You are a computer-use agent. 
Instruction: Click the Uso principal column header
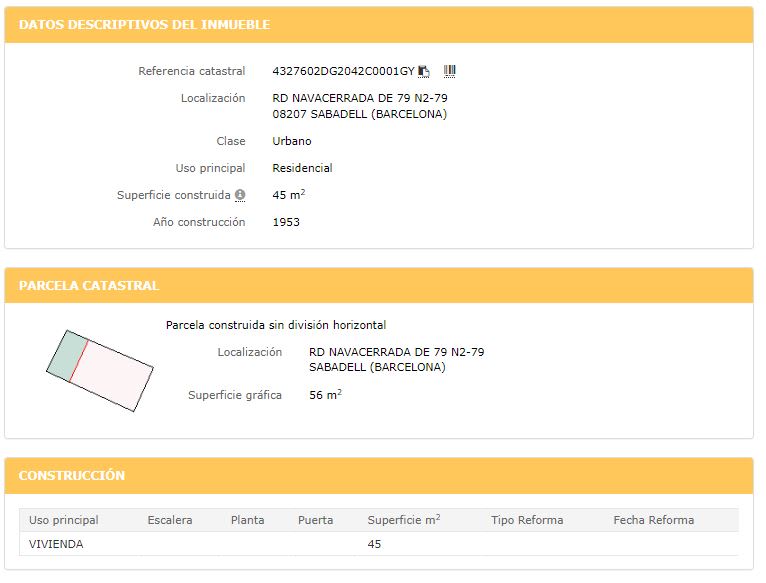click(x=64, y=520)
